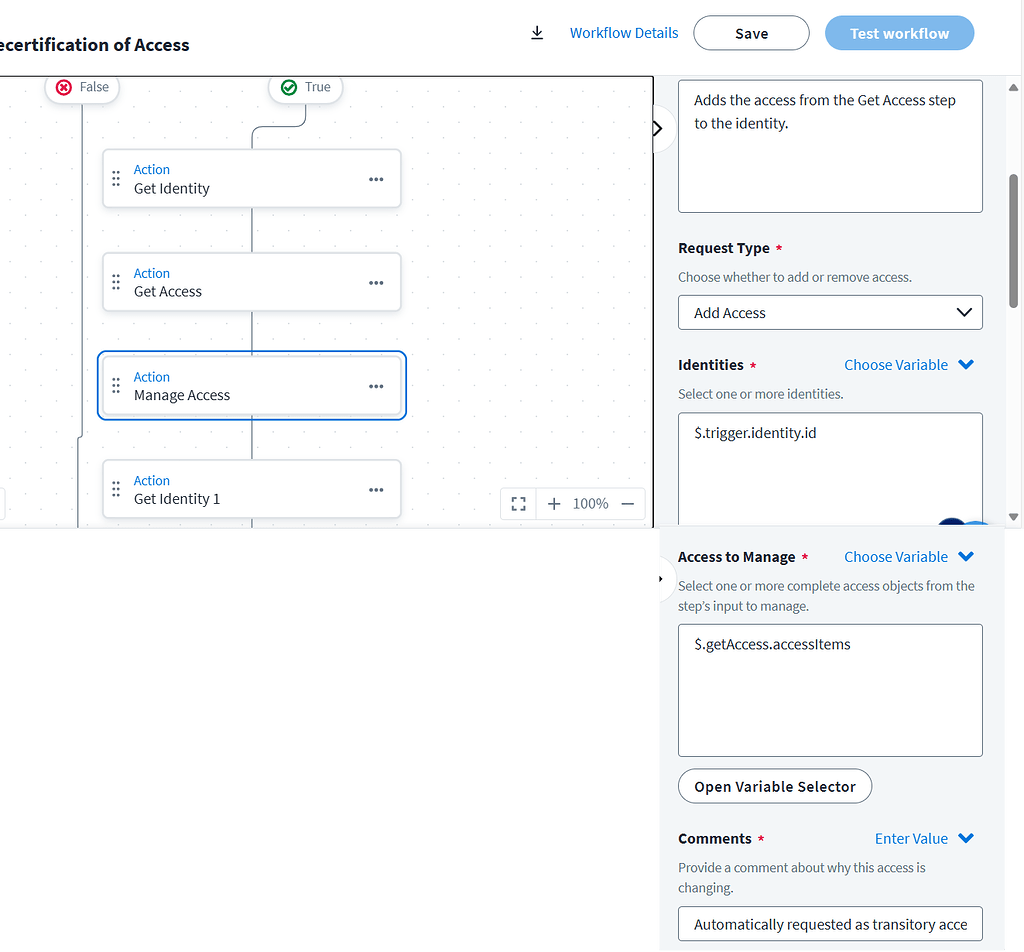Zoom out using the minus icon
The height and width of the screenshot is (952, 1024).
(628, 504)
